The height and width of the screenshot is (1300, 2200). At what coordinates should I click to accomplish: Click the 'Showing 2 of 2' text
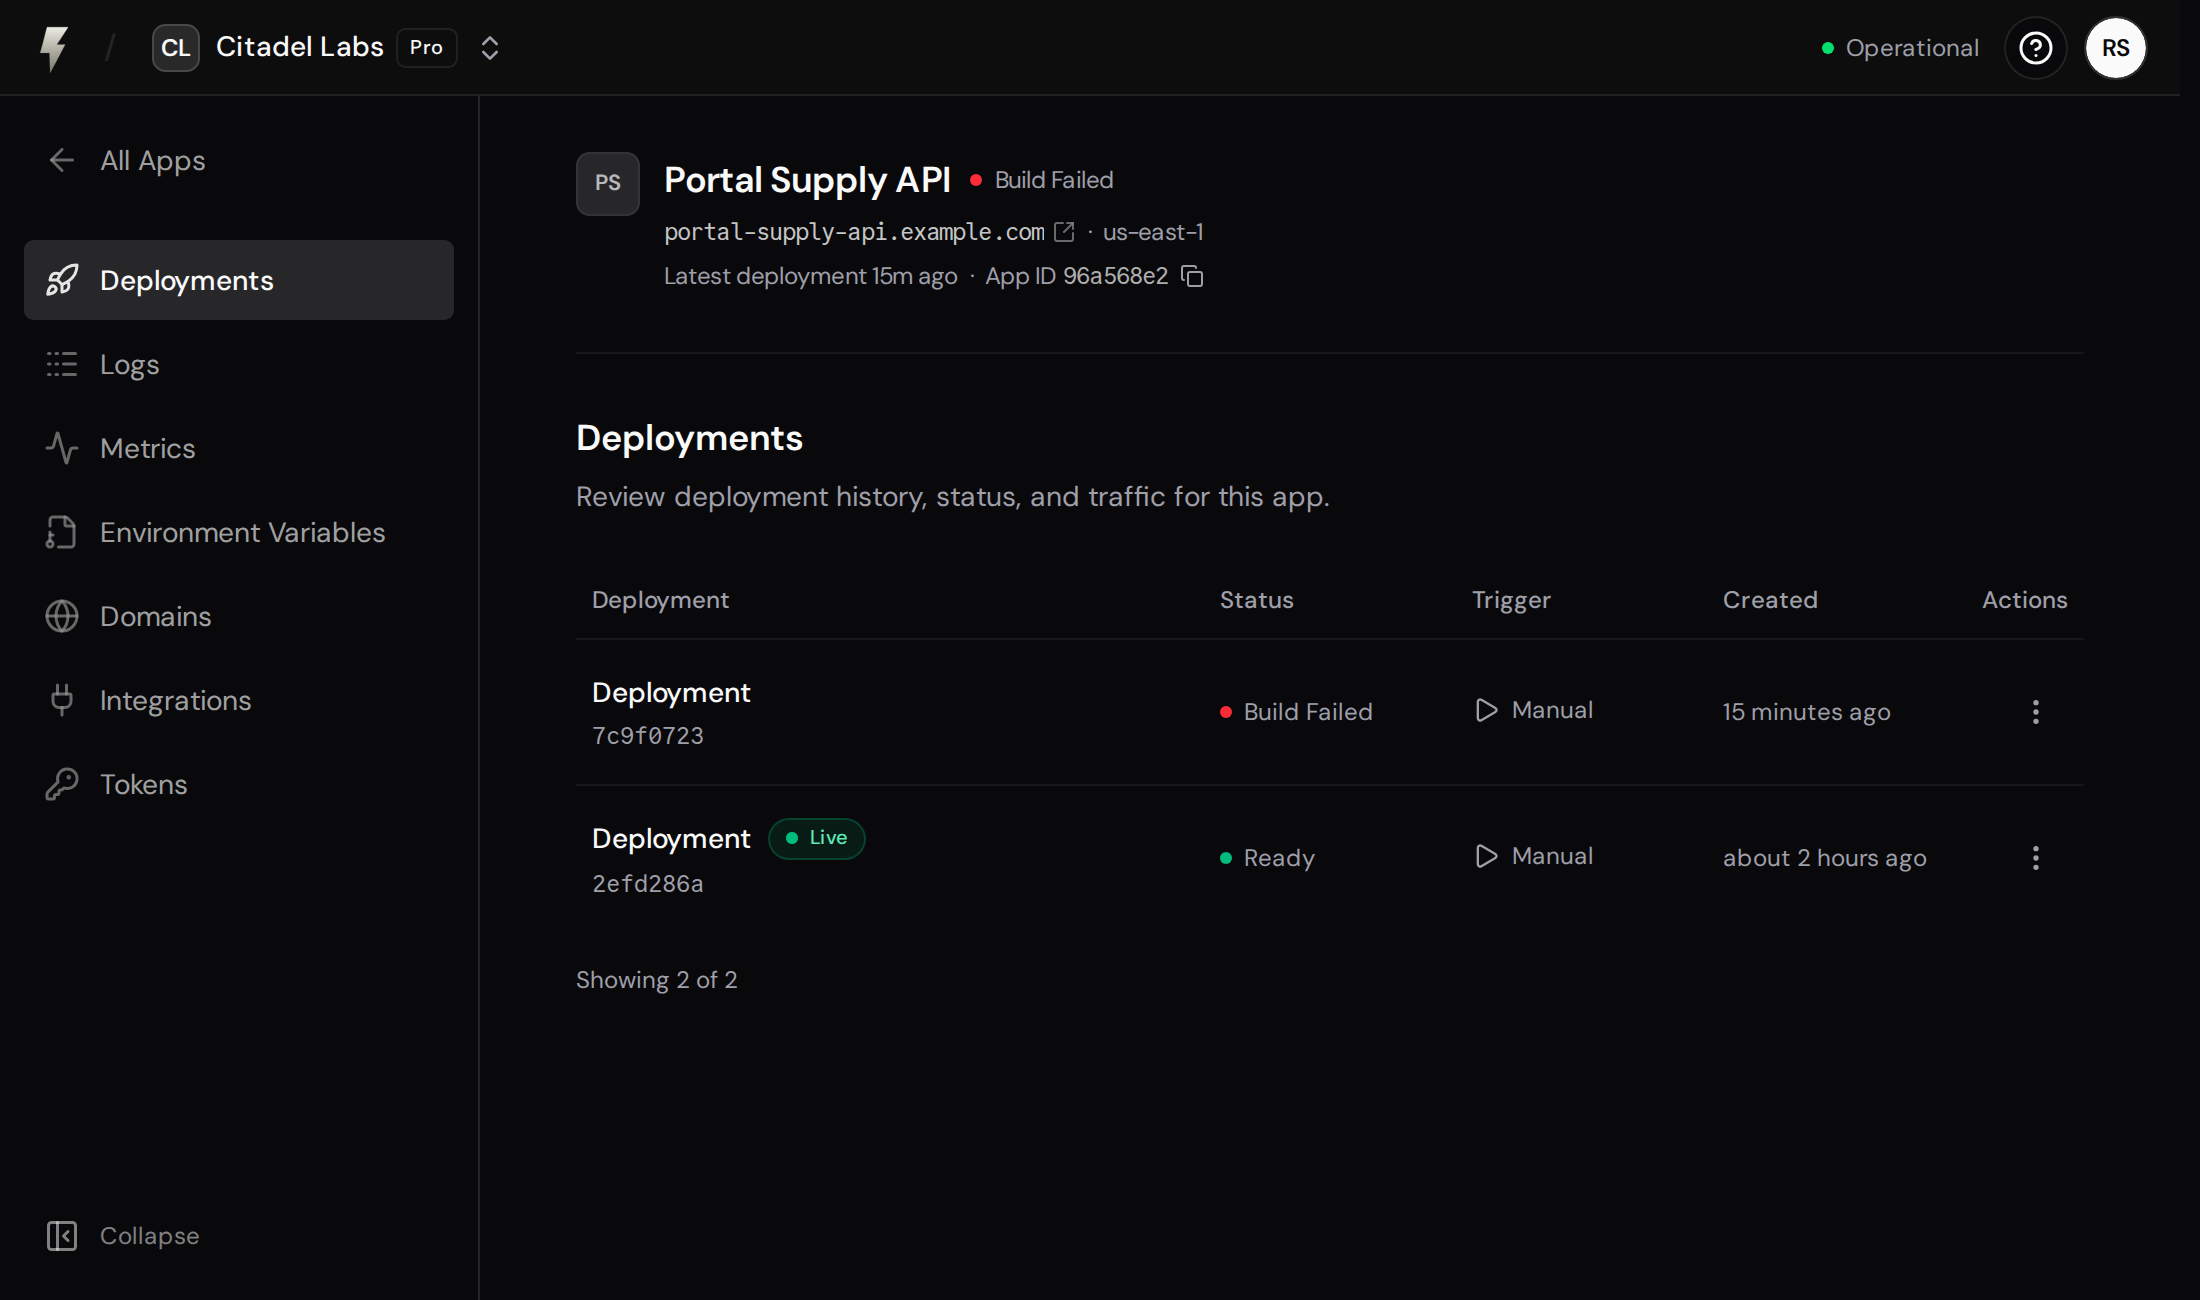point(657,980)
